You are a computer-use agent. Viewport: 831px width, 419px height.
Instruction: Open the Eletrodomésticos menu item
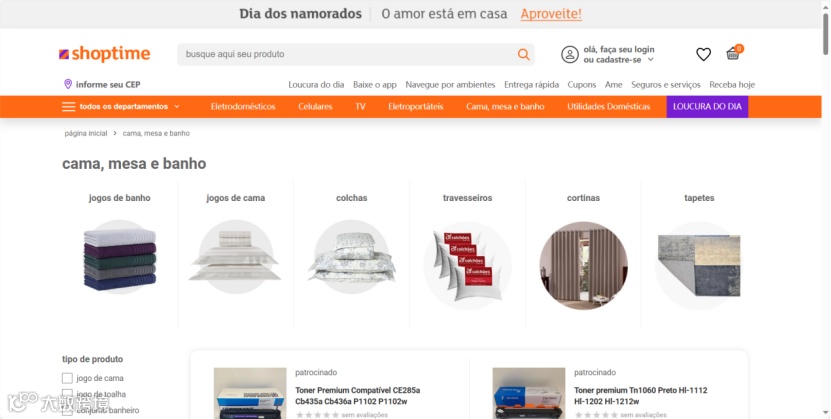pos(243,106)
